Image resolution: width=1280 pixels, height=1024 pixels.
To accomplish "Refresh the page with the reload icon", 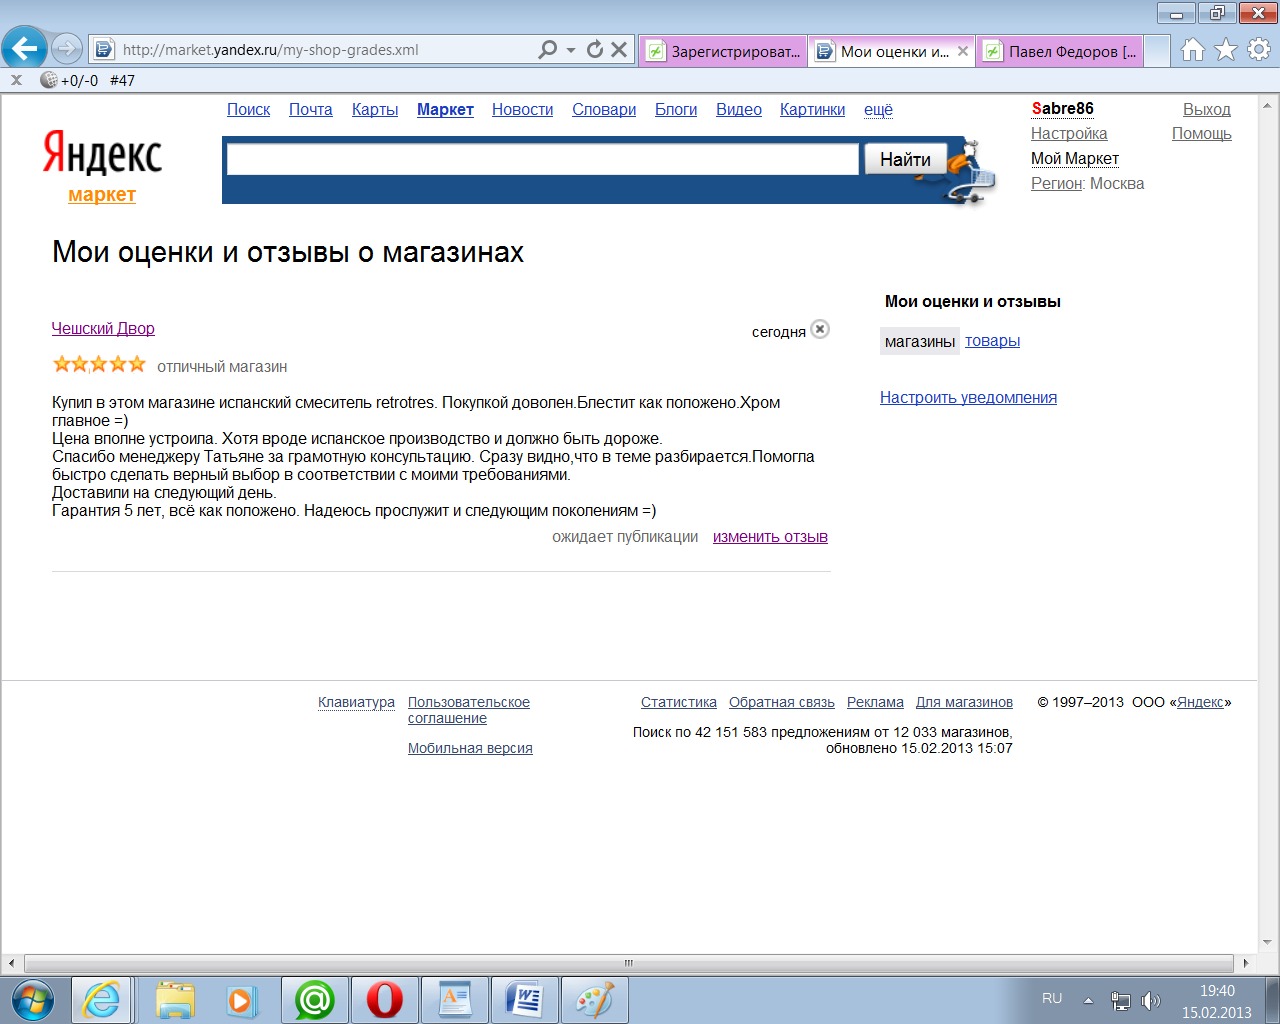I will click(x=595, y=49).
